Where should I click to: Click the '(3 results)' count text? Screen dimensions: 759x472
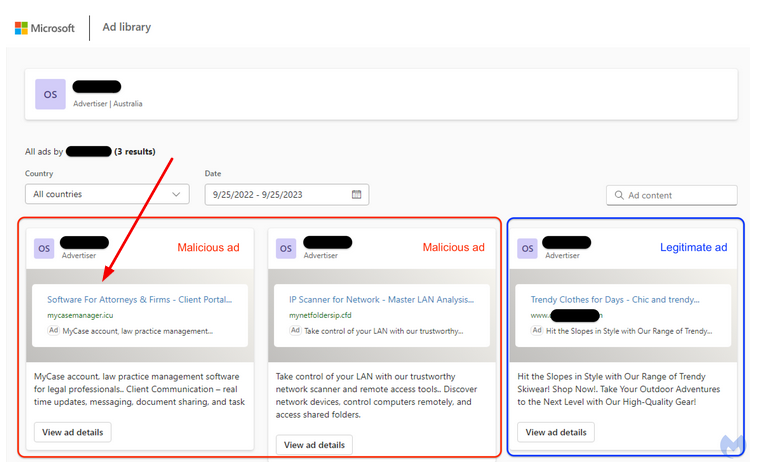[135, 152]
